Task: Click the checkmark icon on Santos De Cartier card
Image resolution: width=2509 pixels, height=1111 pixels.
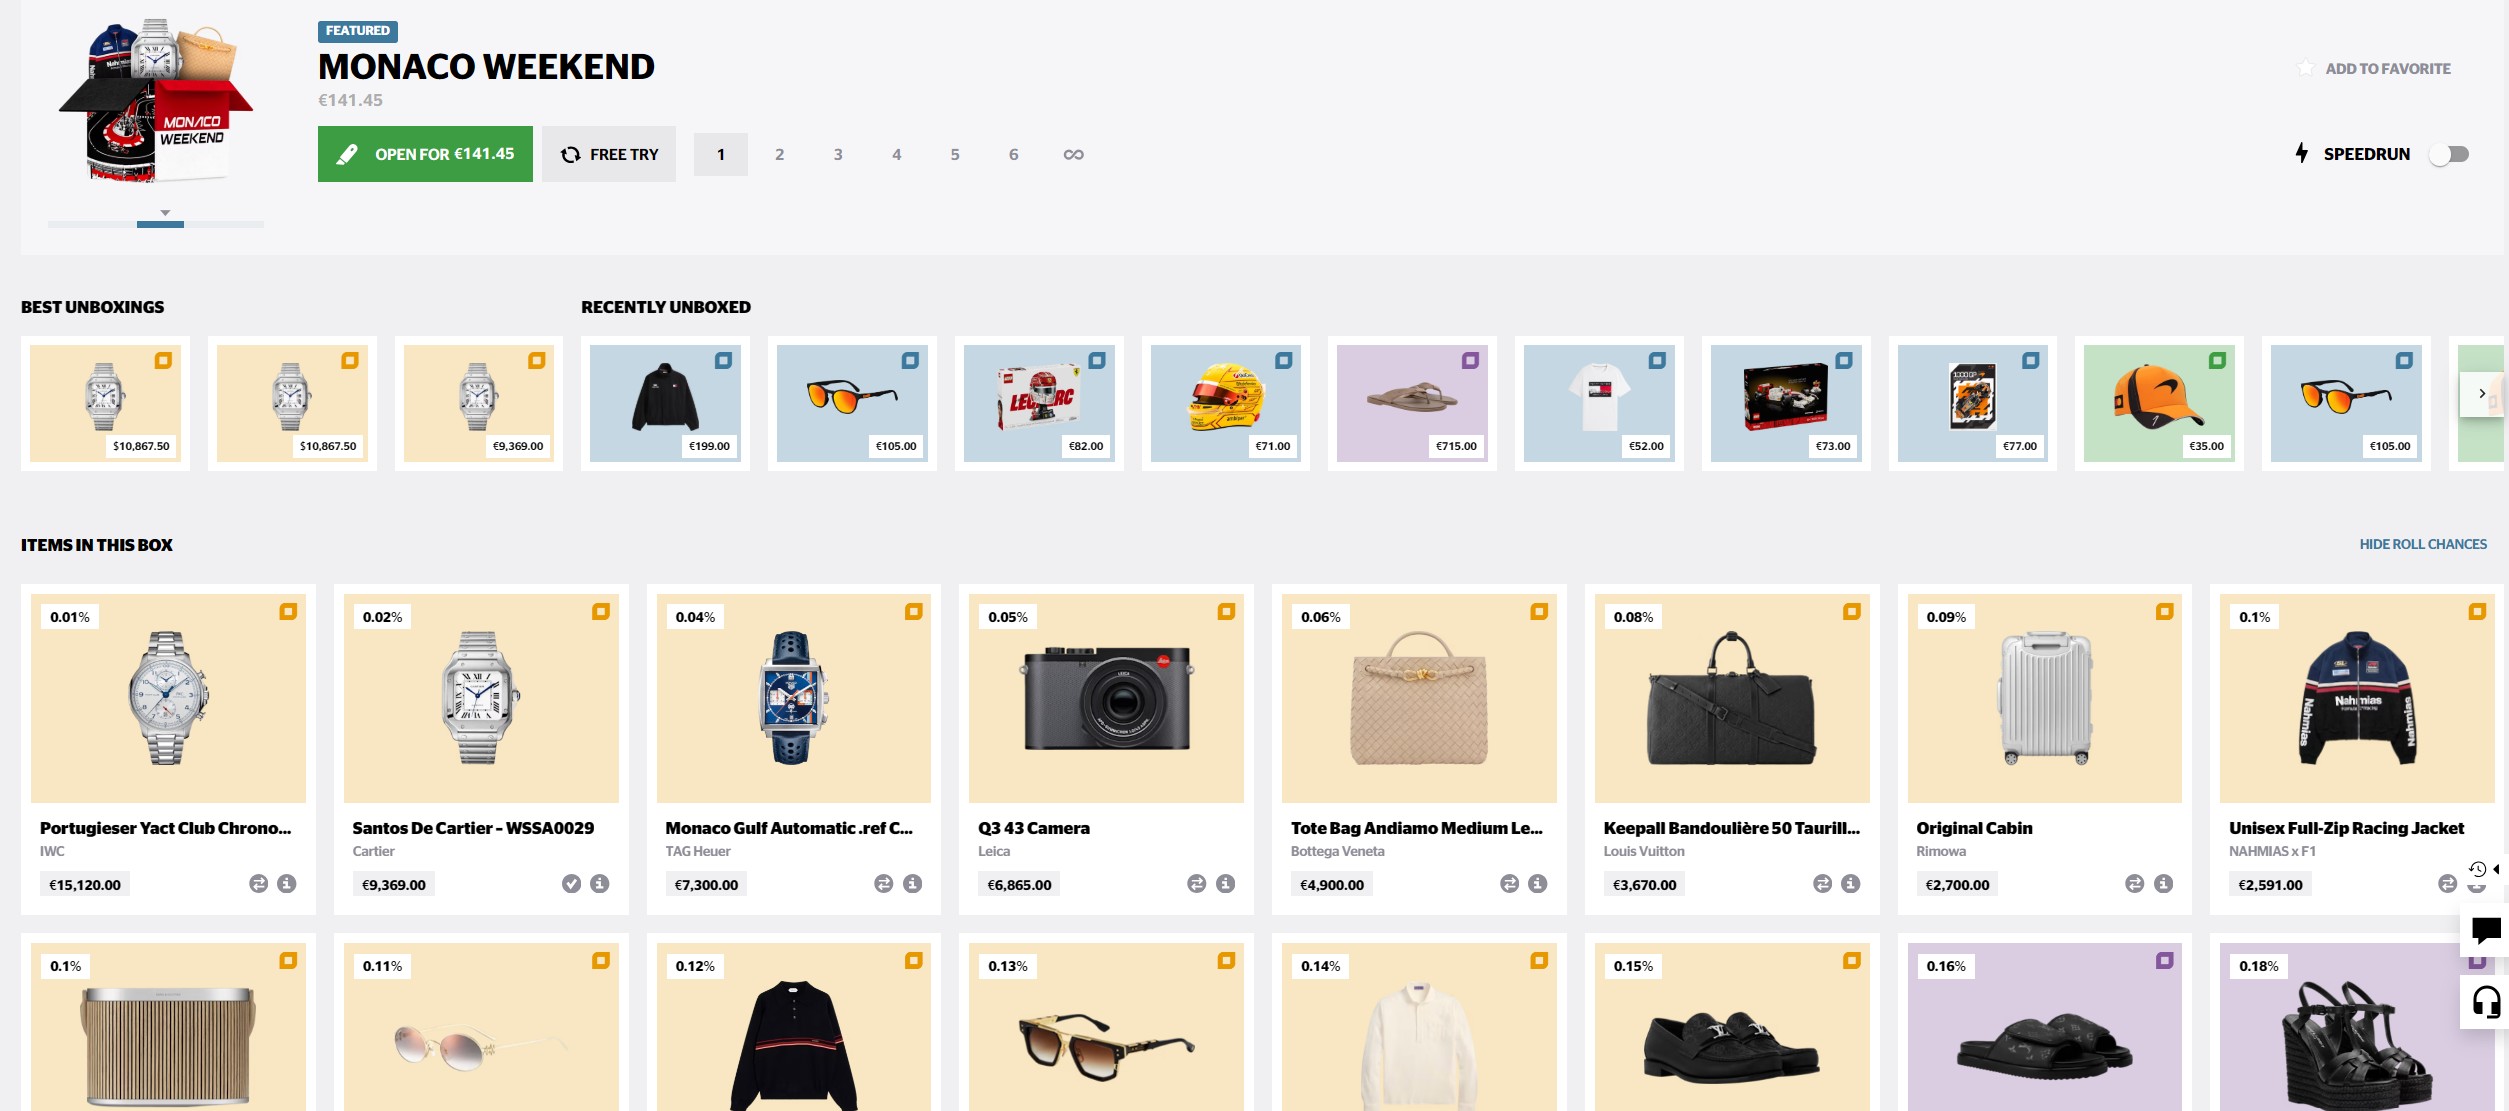Action: [571, 884]
